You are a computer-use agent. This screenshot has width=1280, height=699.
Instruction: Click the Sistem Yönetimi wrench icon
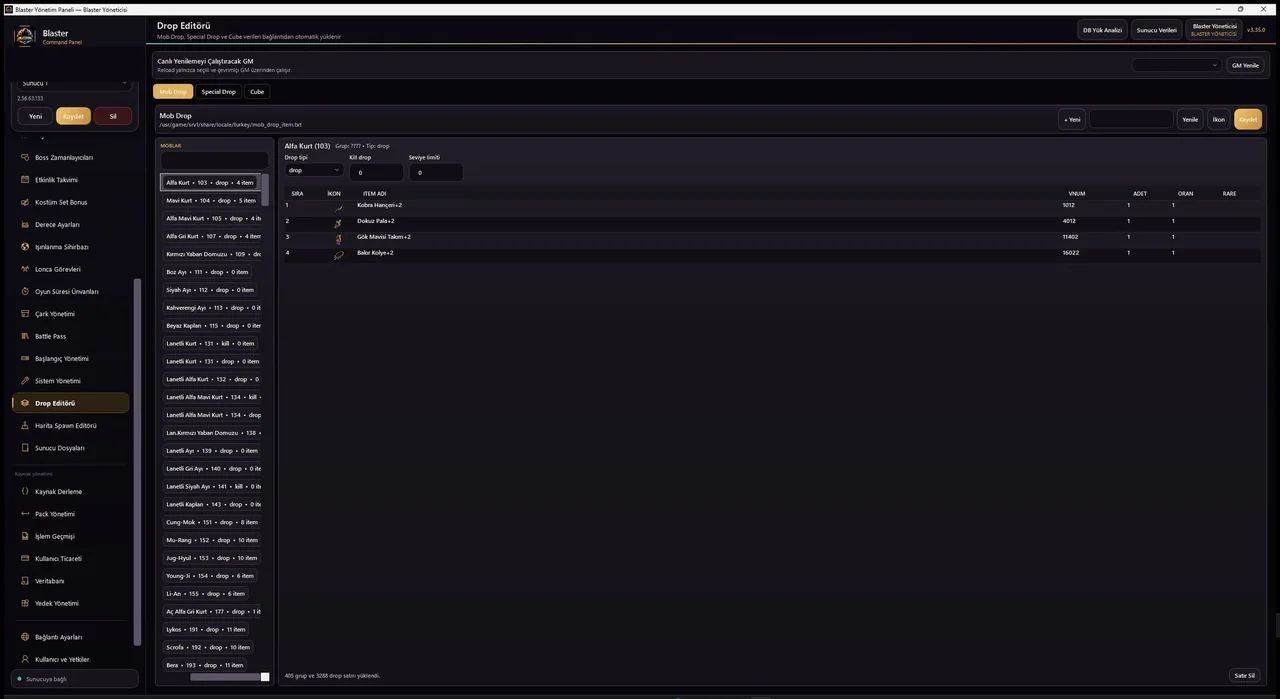25,381
